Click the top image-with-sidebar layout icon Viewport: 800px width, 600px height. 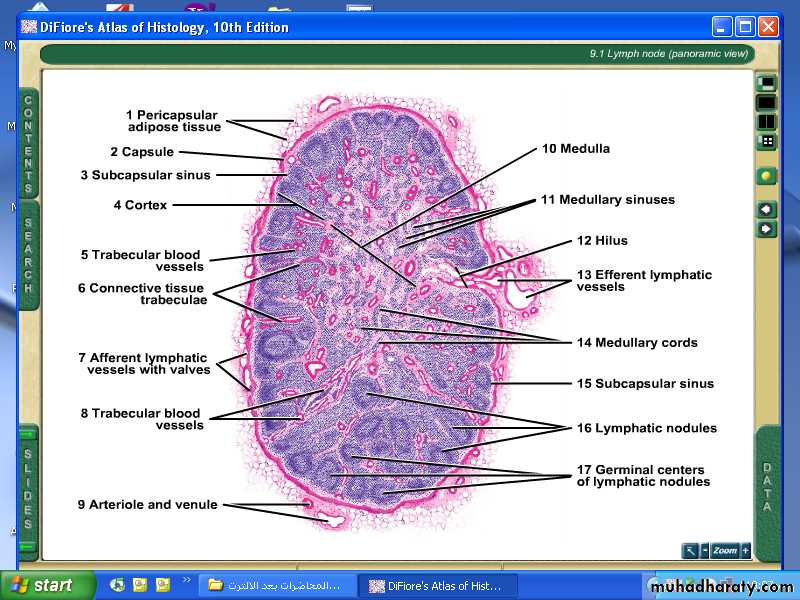[x=767, y=83]
